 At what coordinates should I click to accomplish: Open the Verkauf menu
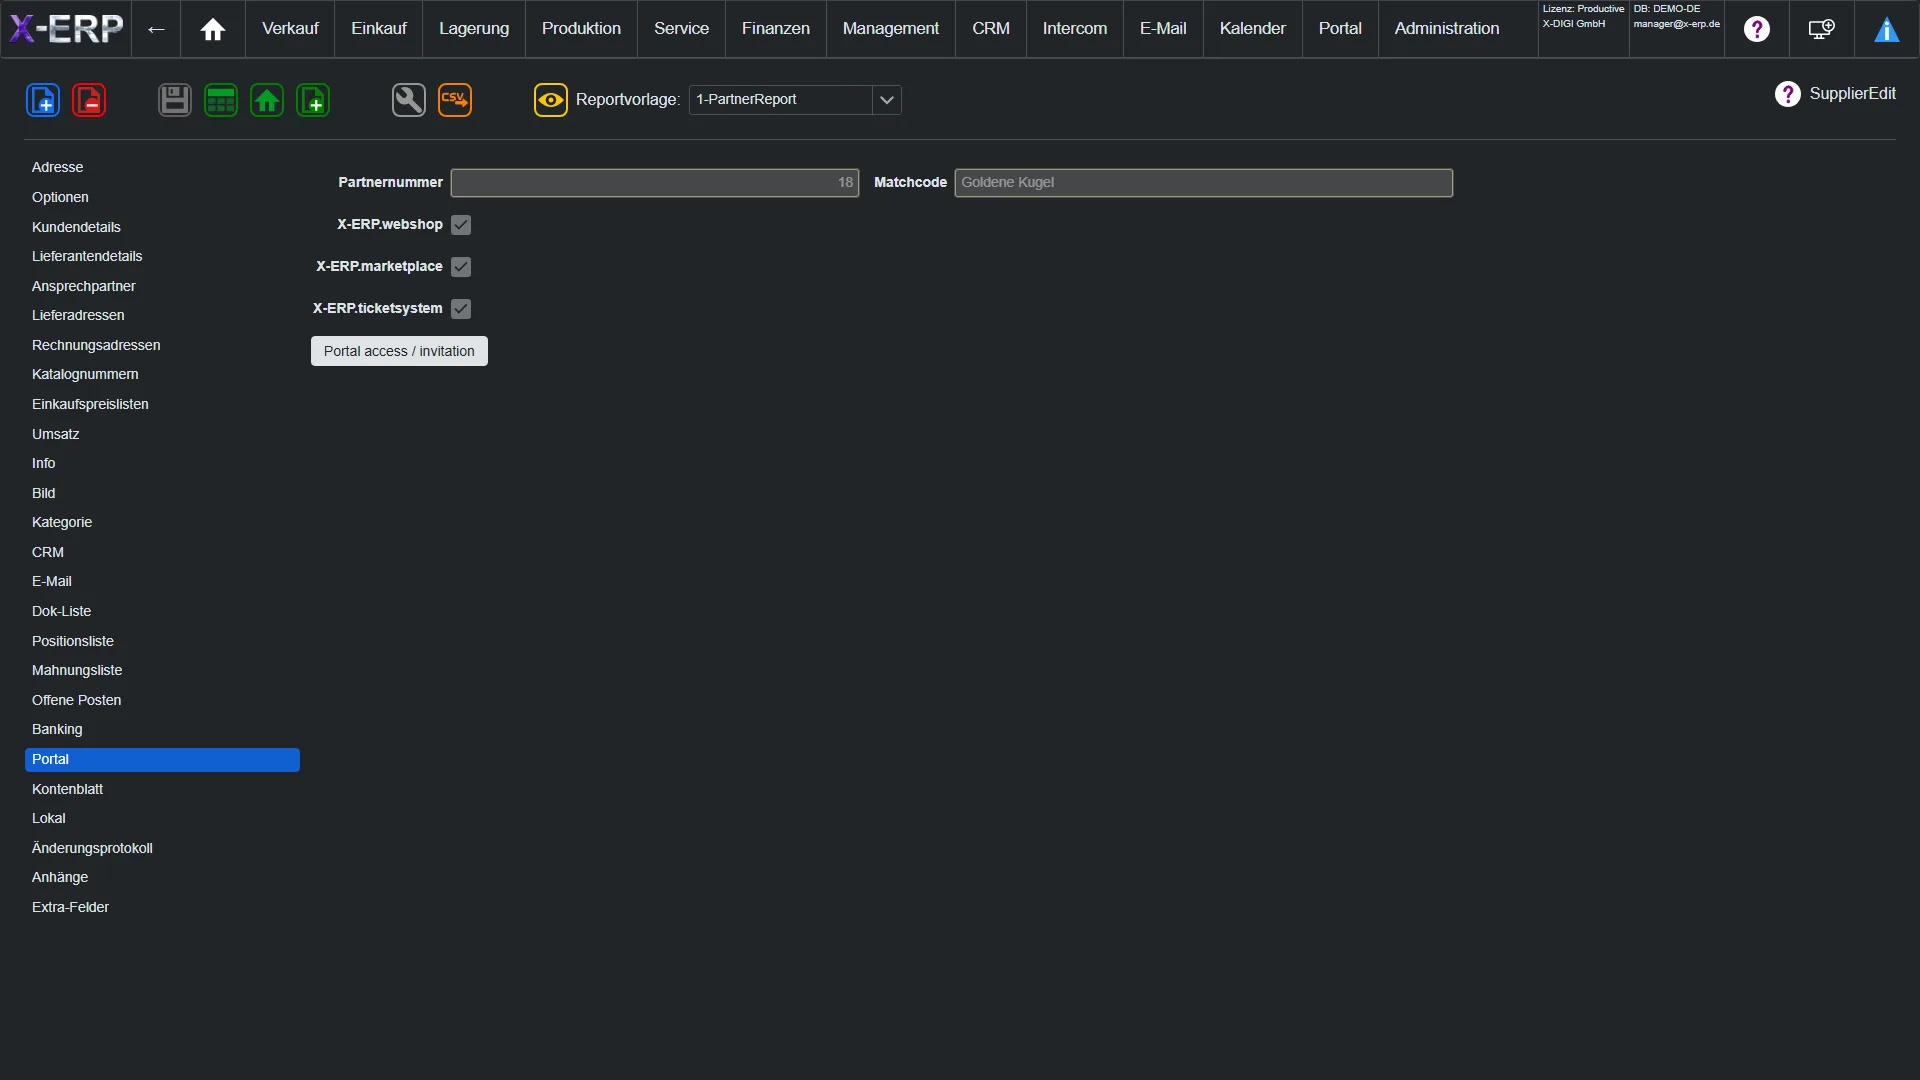point(290,29)
